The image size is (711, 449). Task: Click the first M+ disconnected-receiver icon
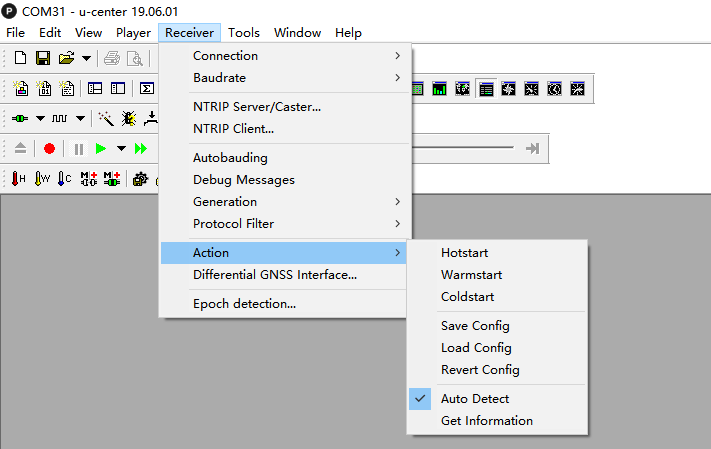tap(89, 179)
